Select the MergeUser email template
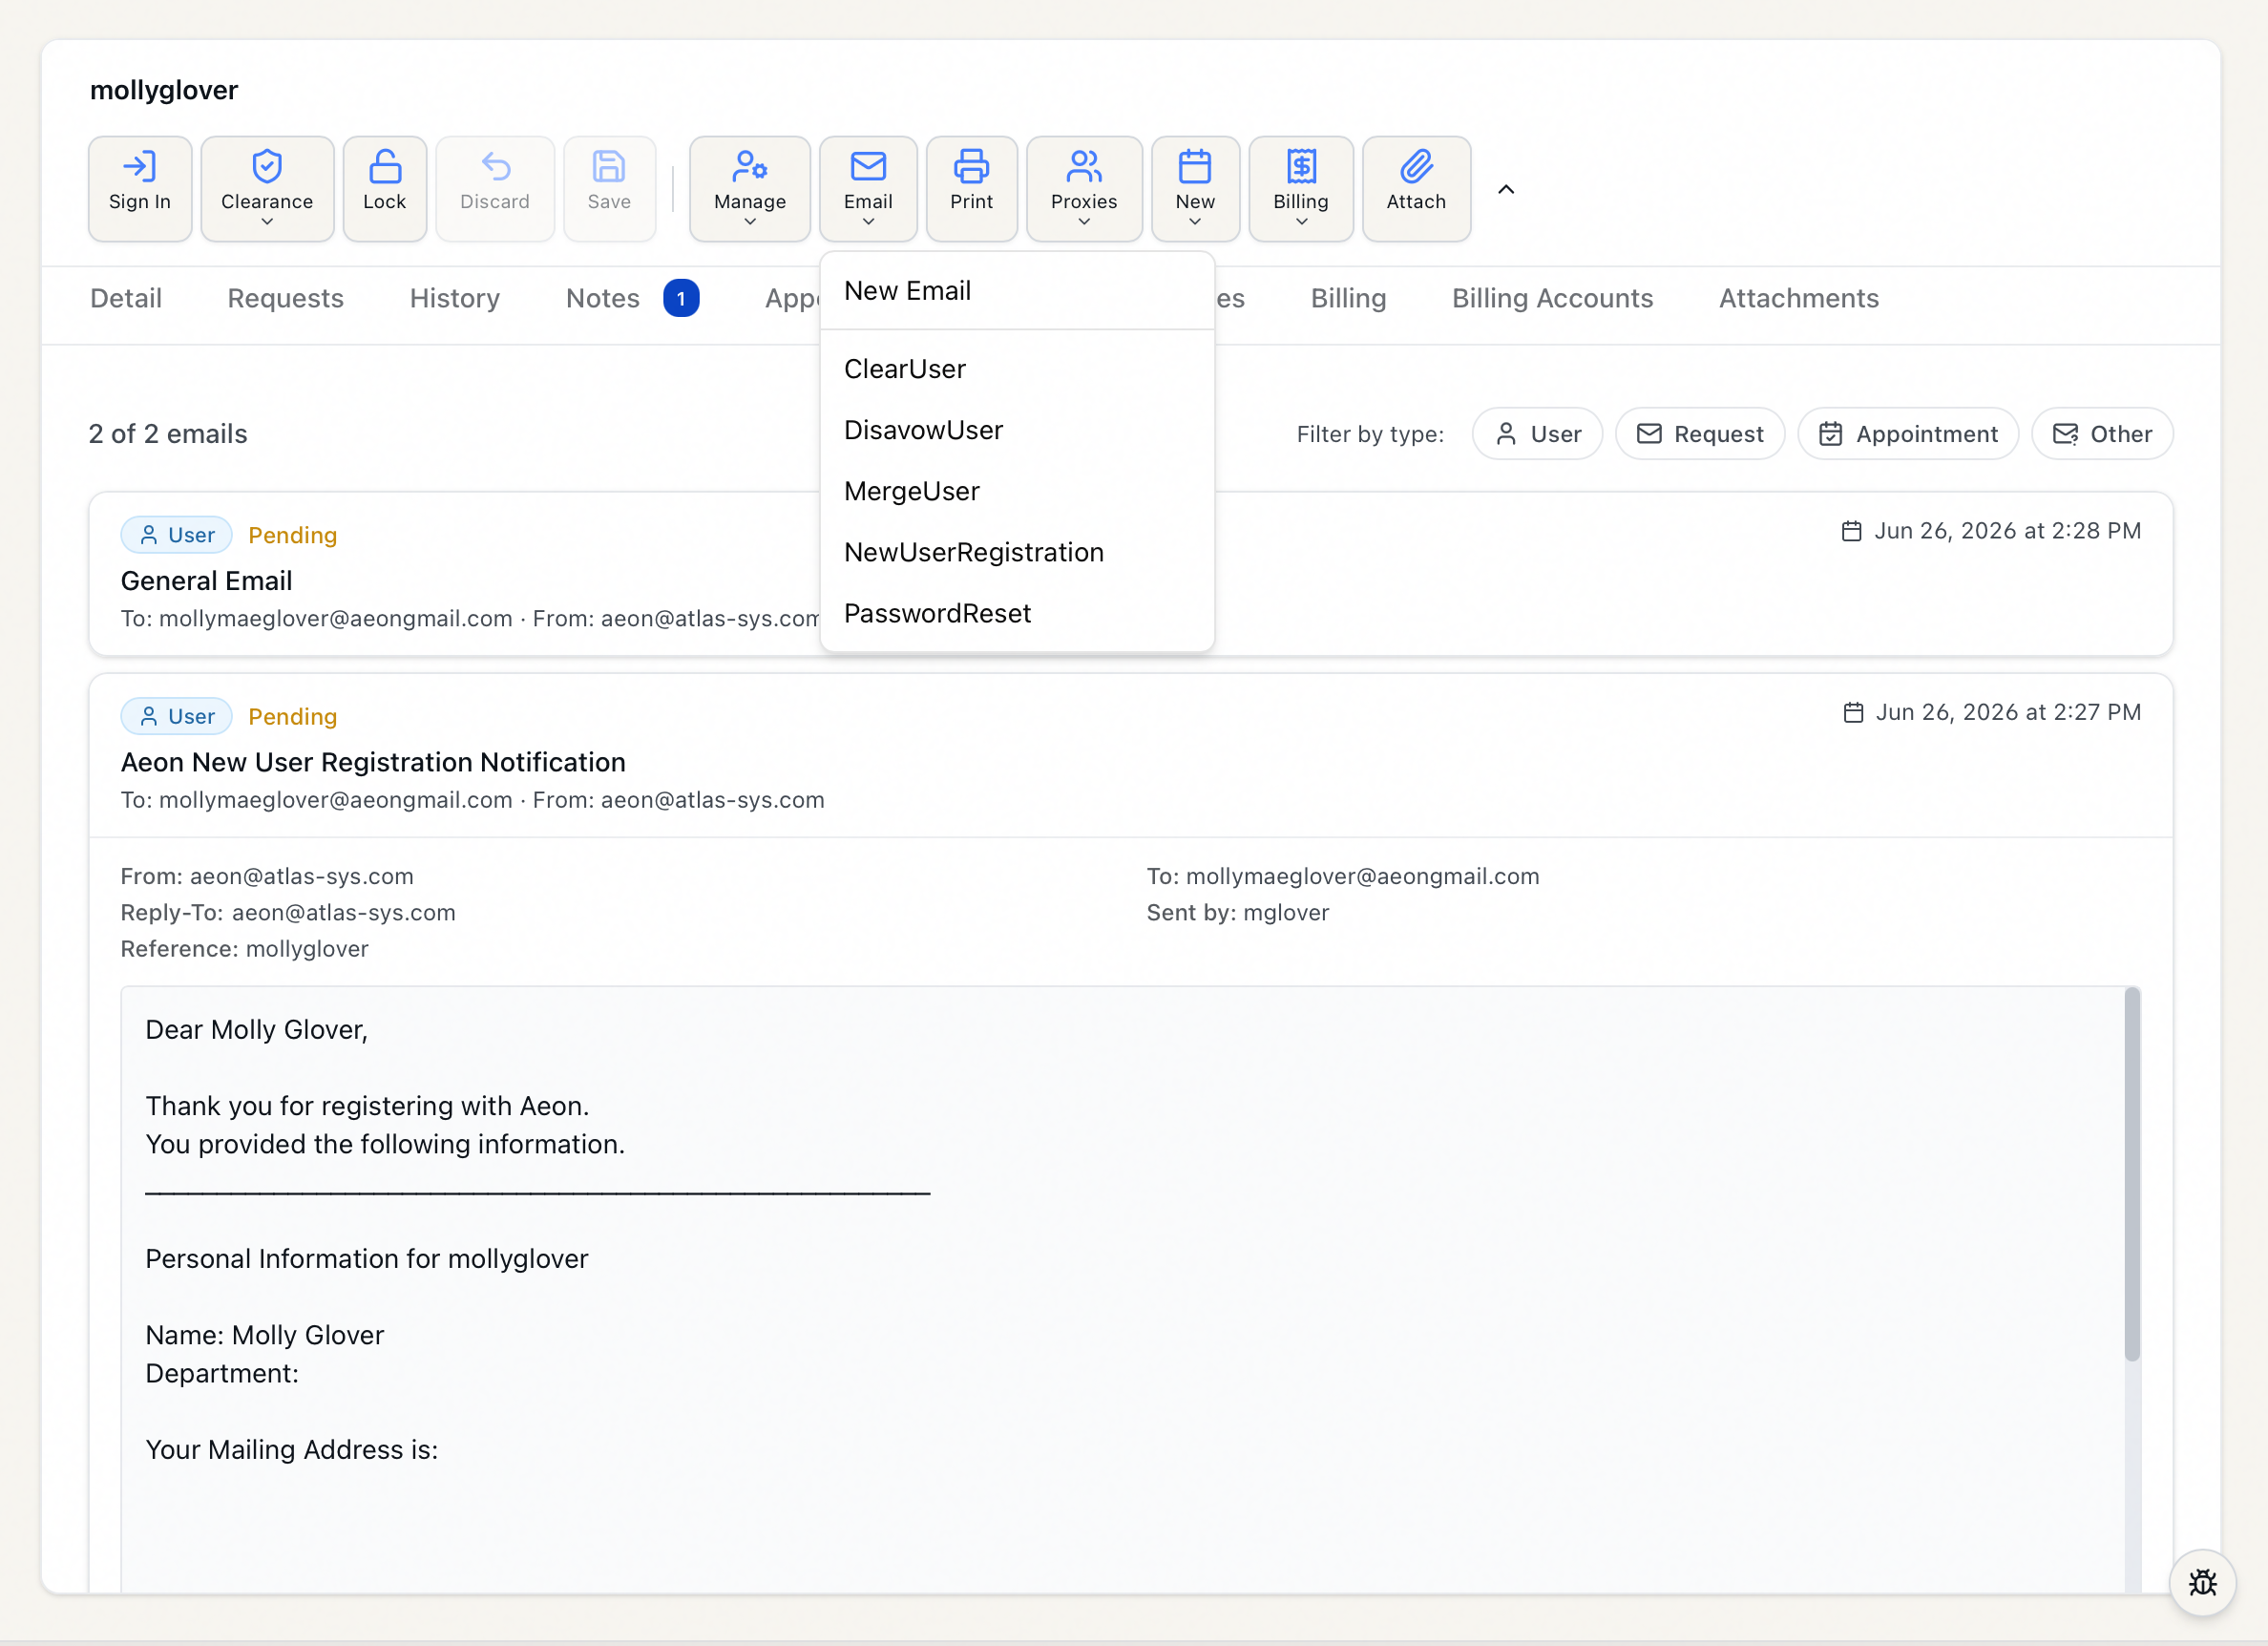Image resolution: width=2268 pixels, height=1646 pixels. pyautogui.click(x=1017, y=491)
